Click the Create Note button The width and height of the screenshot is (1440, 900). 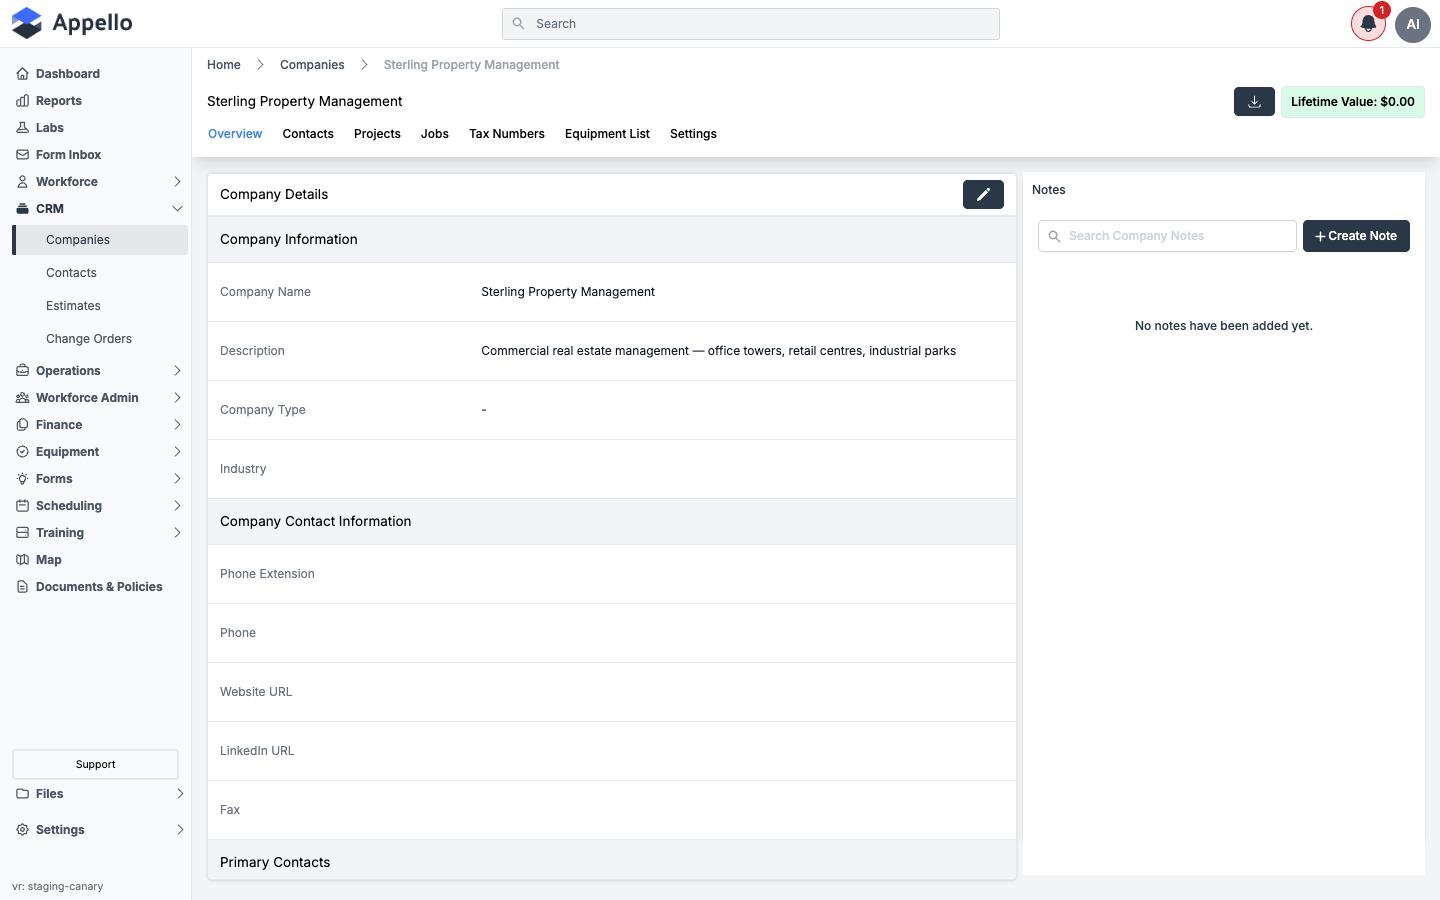tap(1356, 236)
